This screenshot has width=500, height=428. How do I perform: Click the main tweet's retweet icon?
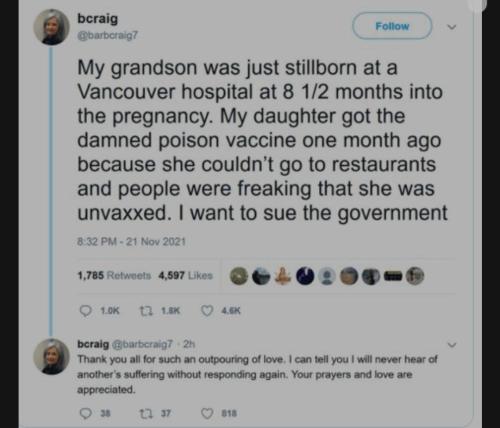146,311
